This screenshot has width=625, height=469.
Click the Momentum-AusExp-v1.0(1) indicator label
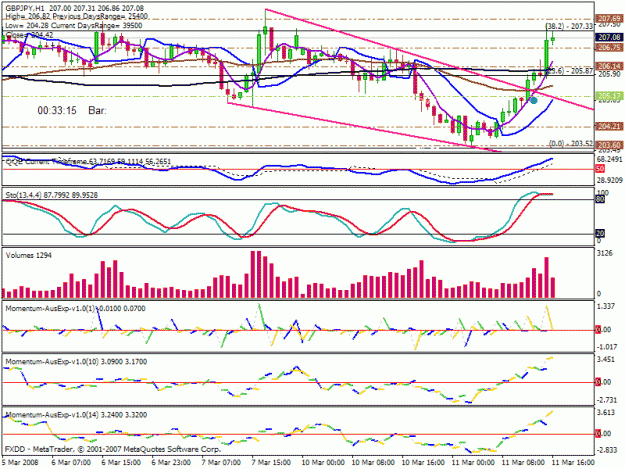pyautogui.click(x=76, y=308)
